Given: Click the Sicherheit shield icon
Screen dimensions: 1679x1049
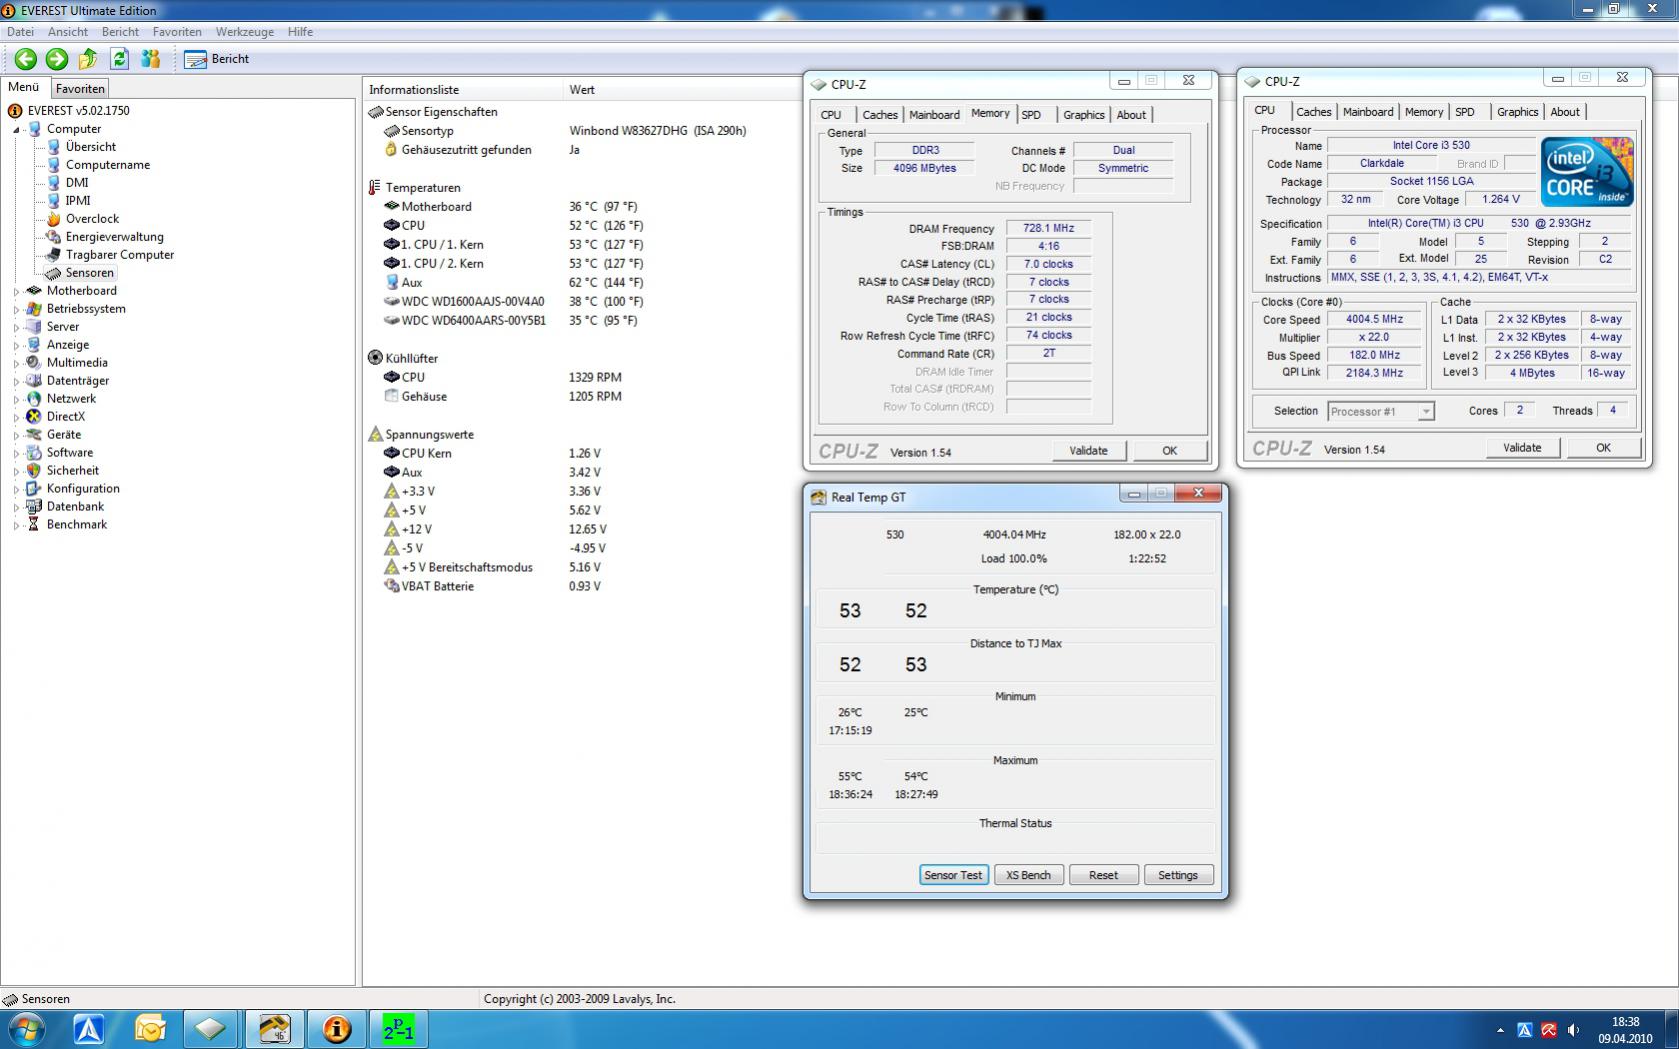Looking at the screenshot, I should [34, 471].
